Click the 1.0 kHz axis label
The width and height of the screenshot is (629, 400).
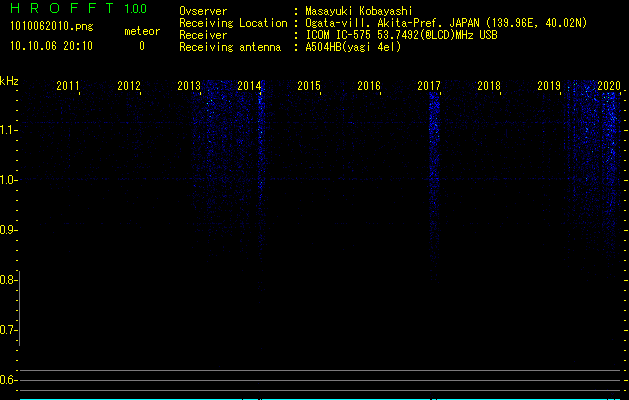8,180
